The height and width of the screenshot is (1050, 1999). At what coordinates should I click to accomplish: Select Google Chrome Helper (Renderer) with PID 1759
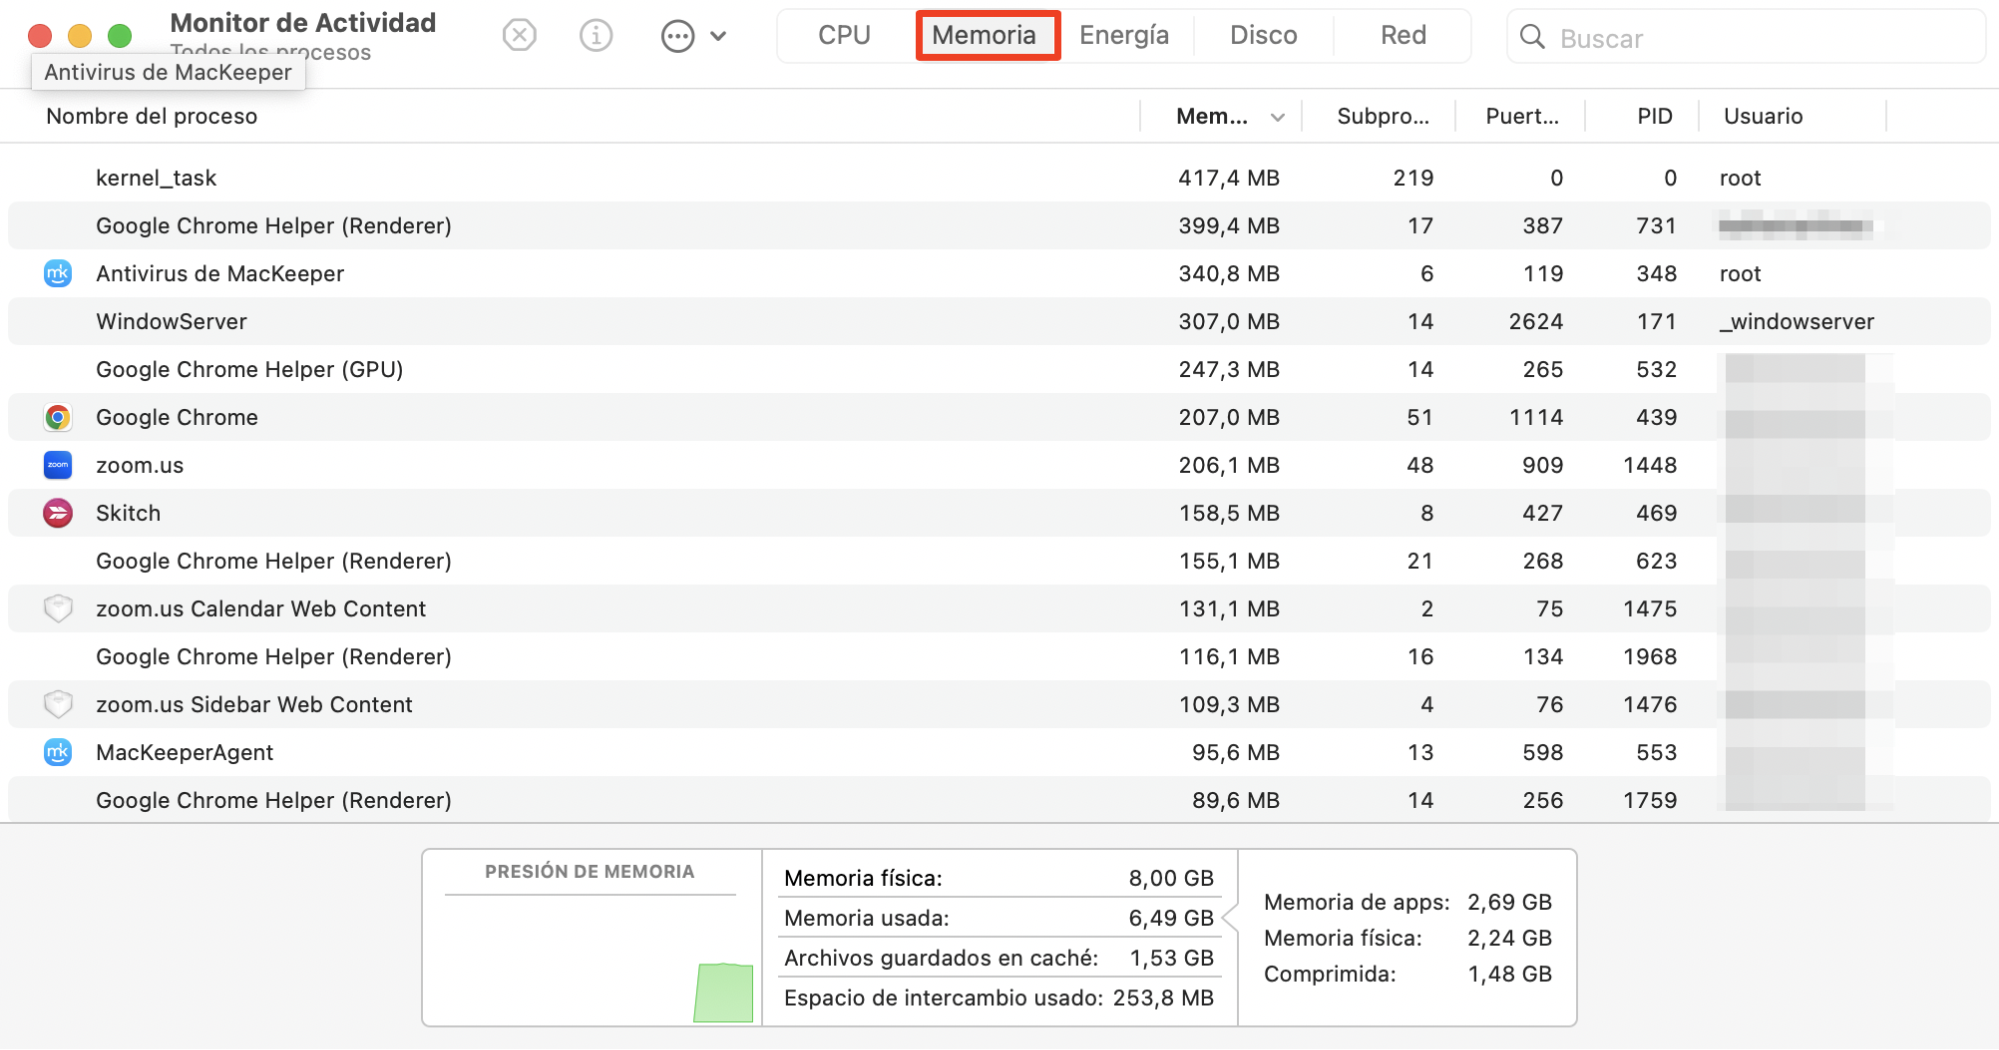click(999, 800)
